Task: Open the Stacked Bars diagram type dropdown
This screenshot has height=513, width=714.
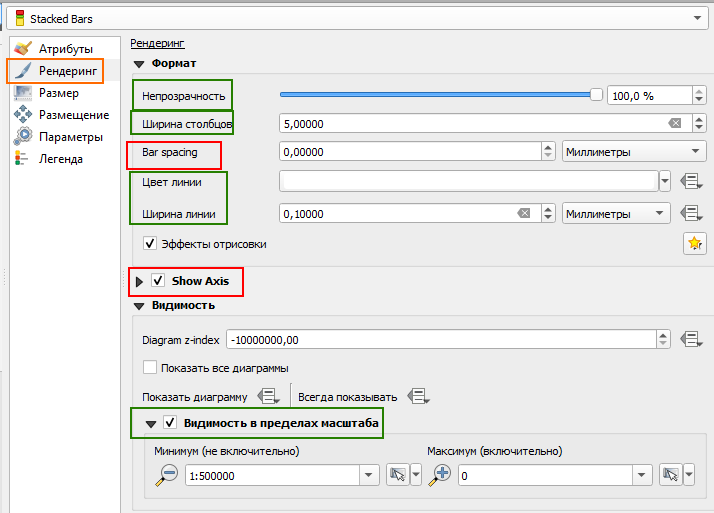Action: 695,18
